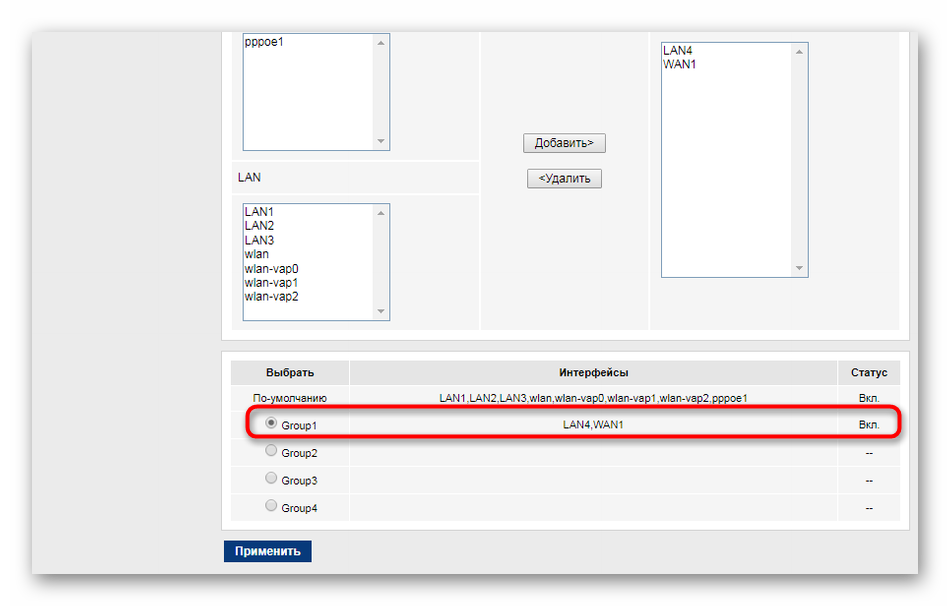Apply settings with Применить button
Viewport: 950px width, 606px height.
[267, 551]
